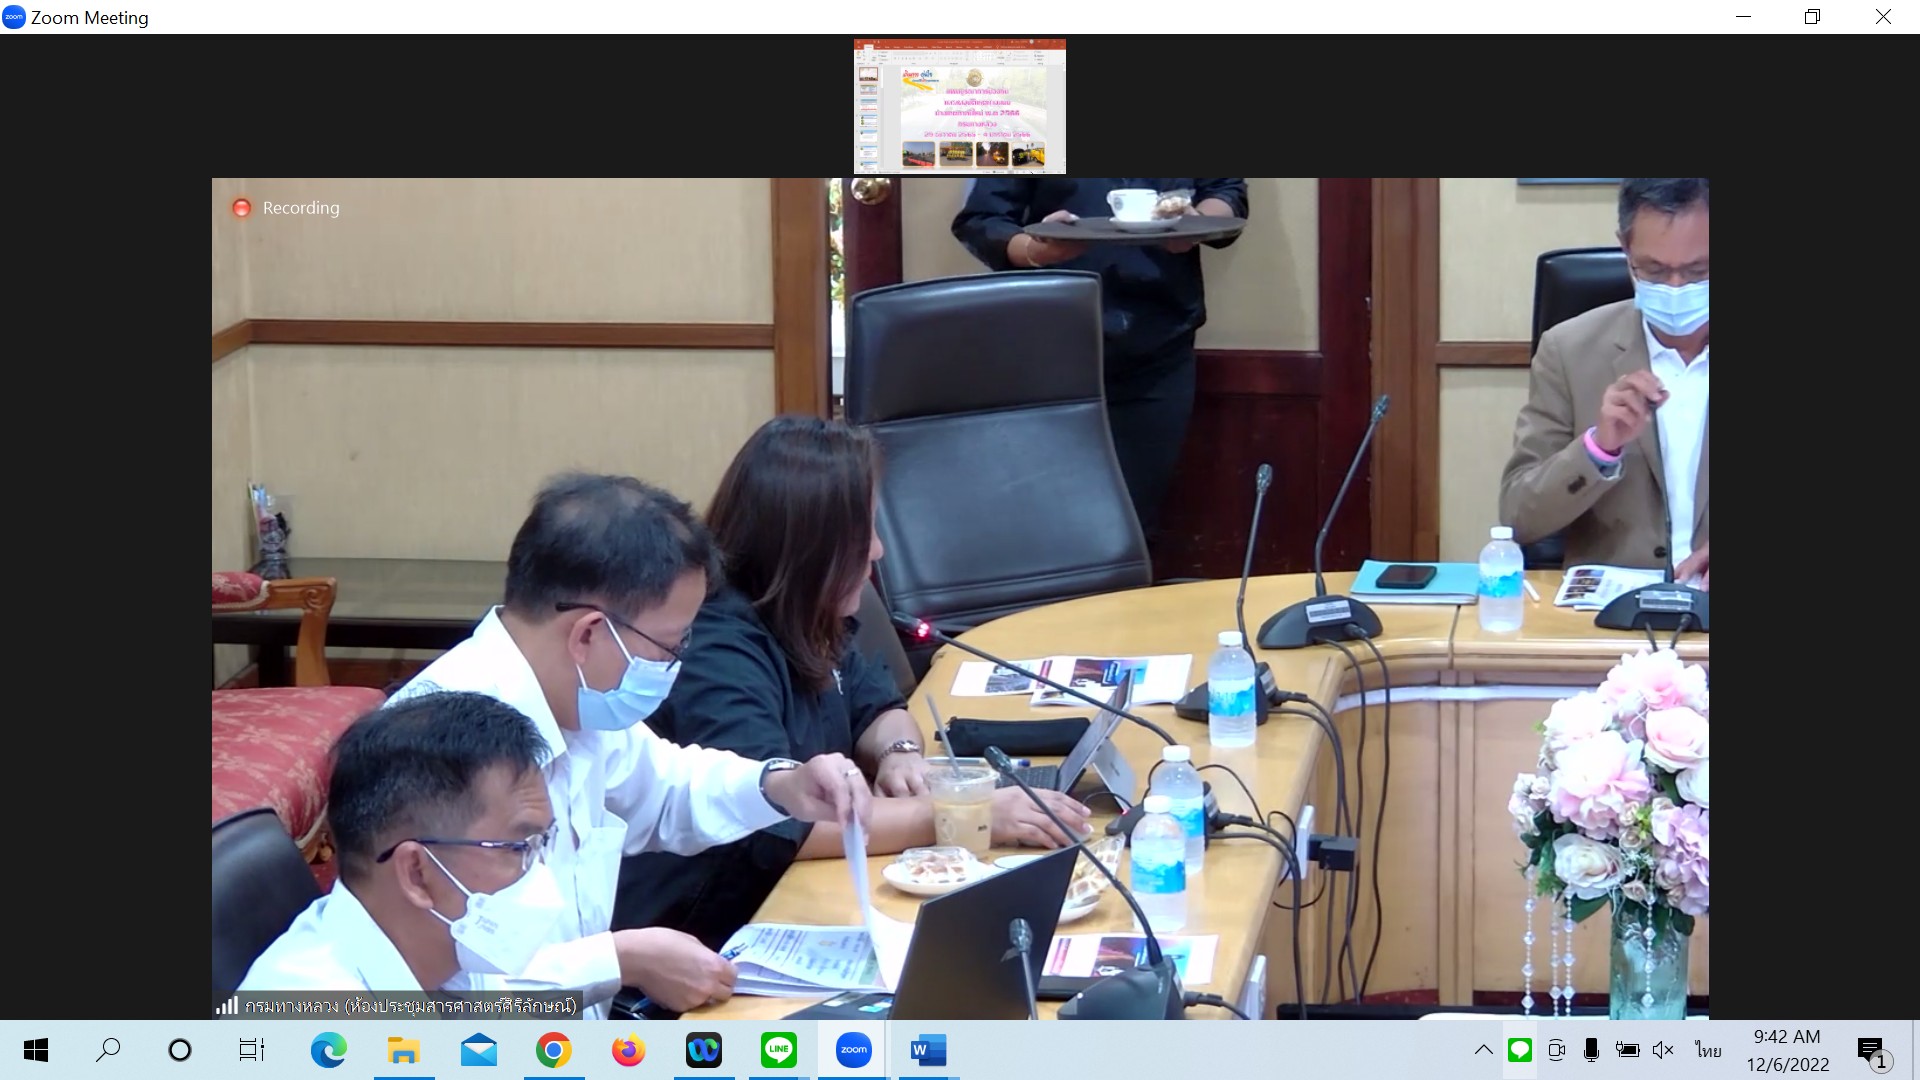
Task: Launch Microsoft Edge browser
Action: 328,1050
